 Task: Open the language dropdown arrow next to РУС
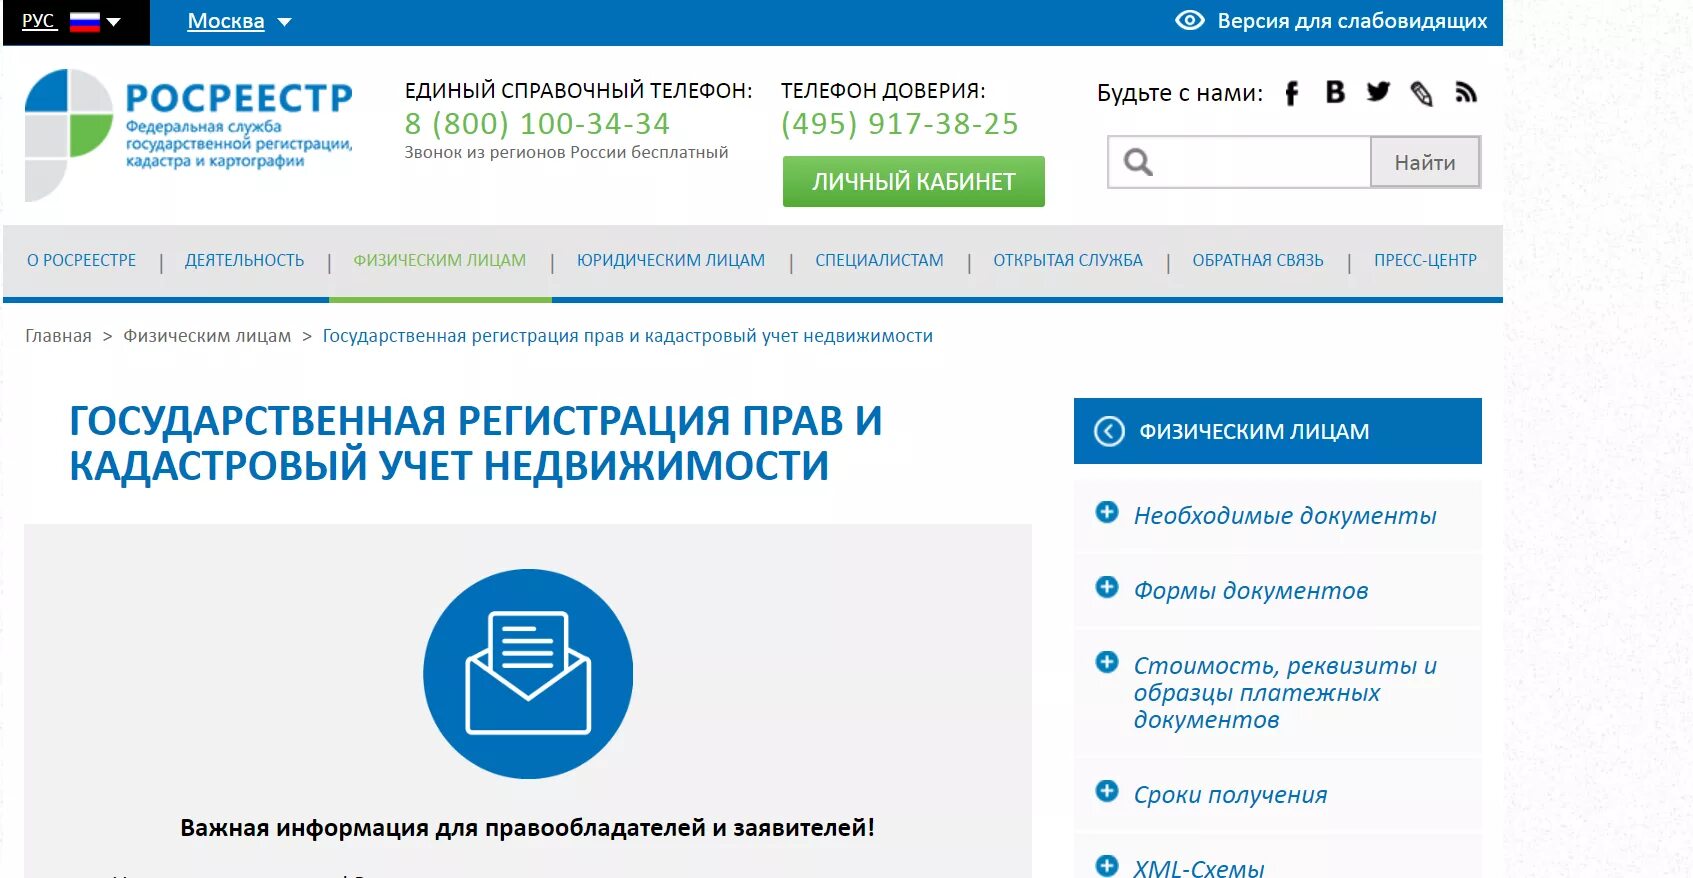coord(113,22)
